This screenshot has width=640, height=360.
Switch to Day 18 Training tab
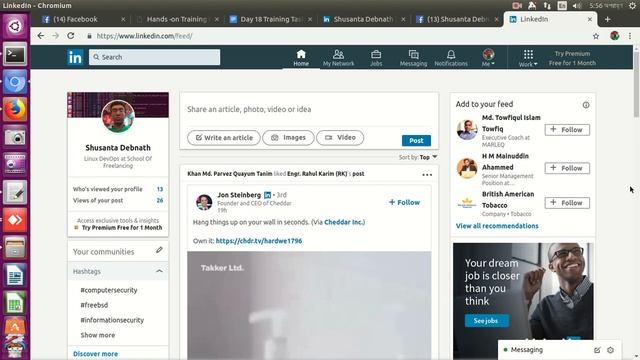click(x=271, y=19)
